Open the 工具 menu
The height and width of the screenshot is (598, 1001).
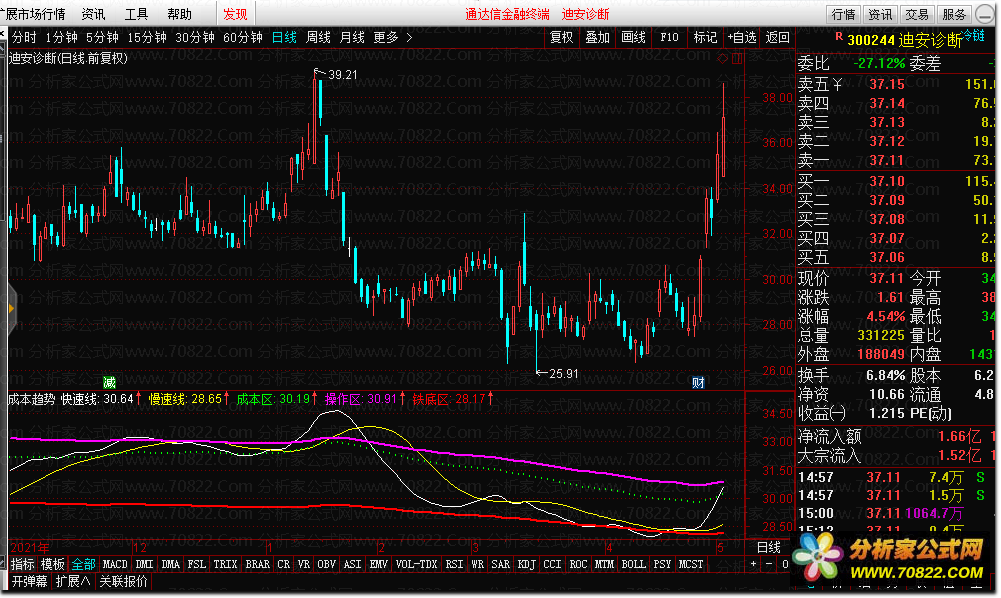click(136, 14)
